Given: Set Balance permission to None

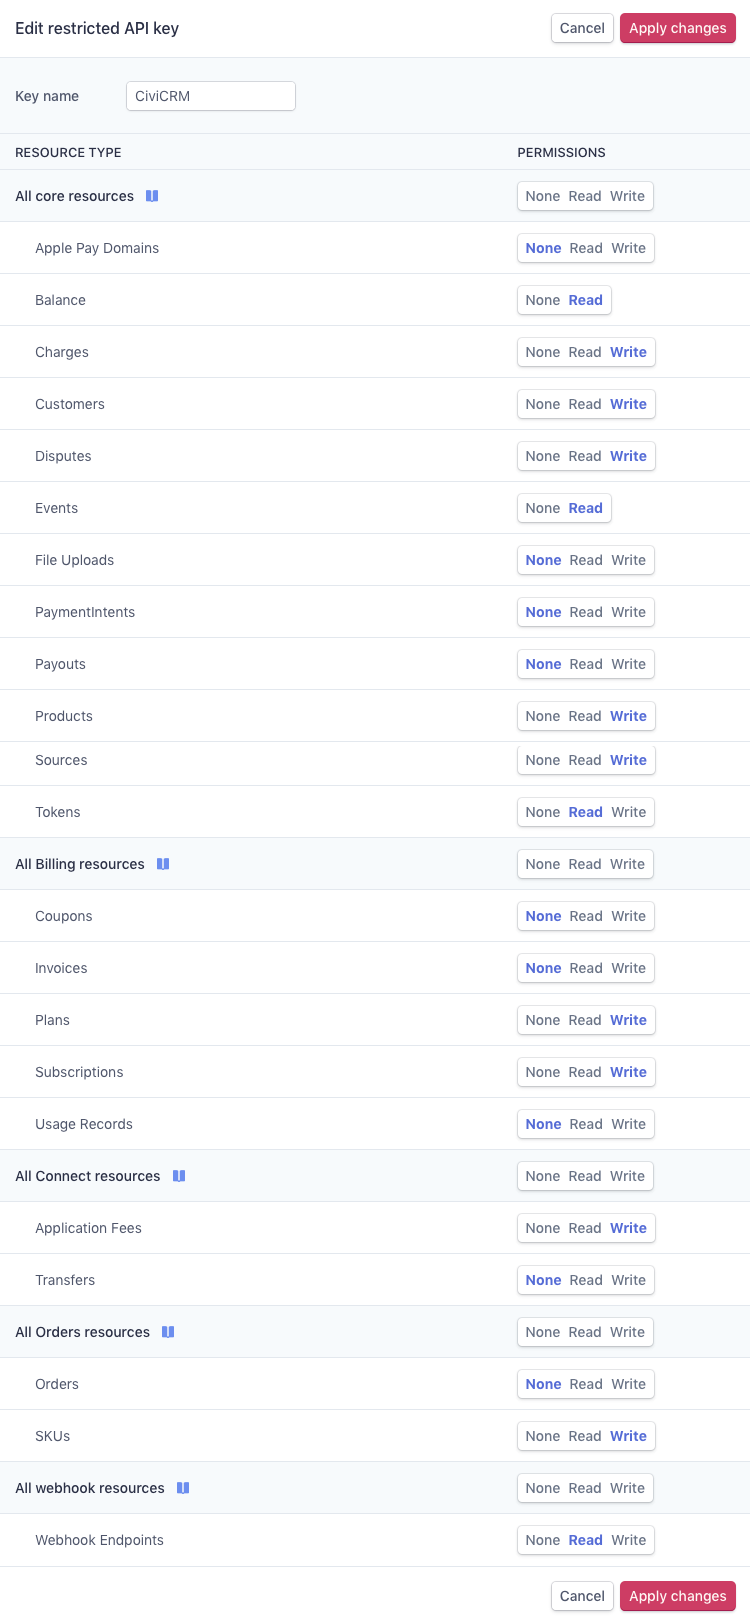Looking at the screenshot, I should [542, 300].
